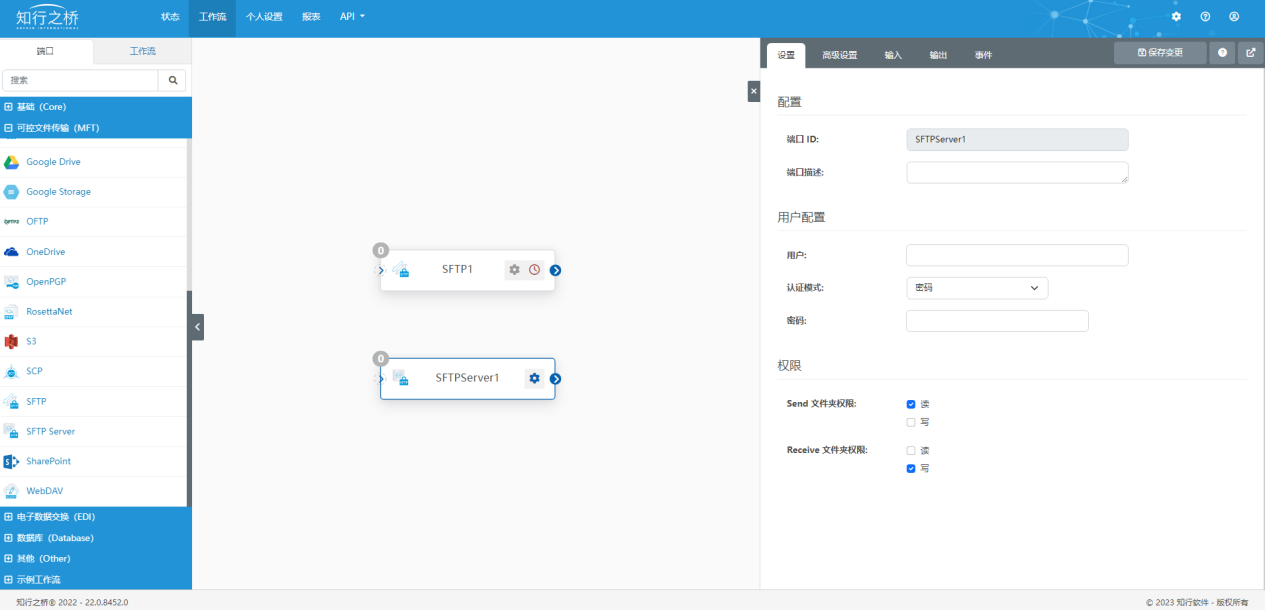This screenshot has width=1265, height=610.
Task: Click the OpenPGP connector icon
Action: click(12, 282)
